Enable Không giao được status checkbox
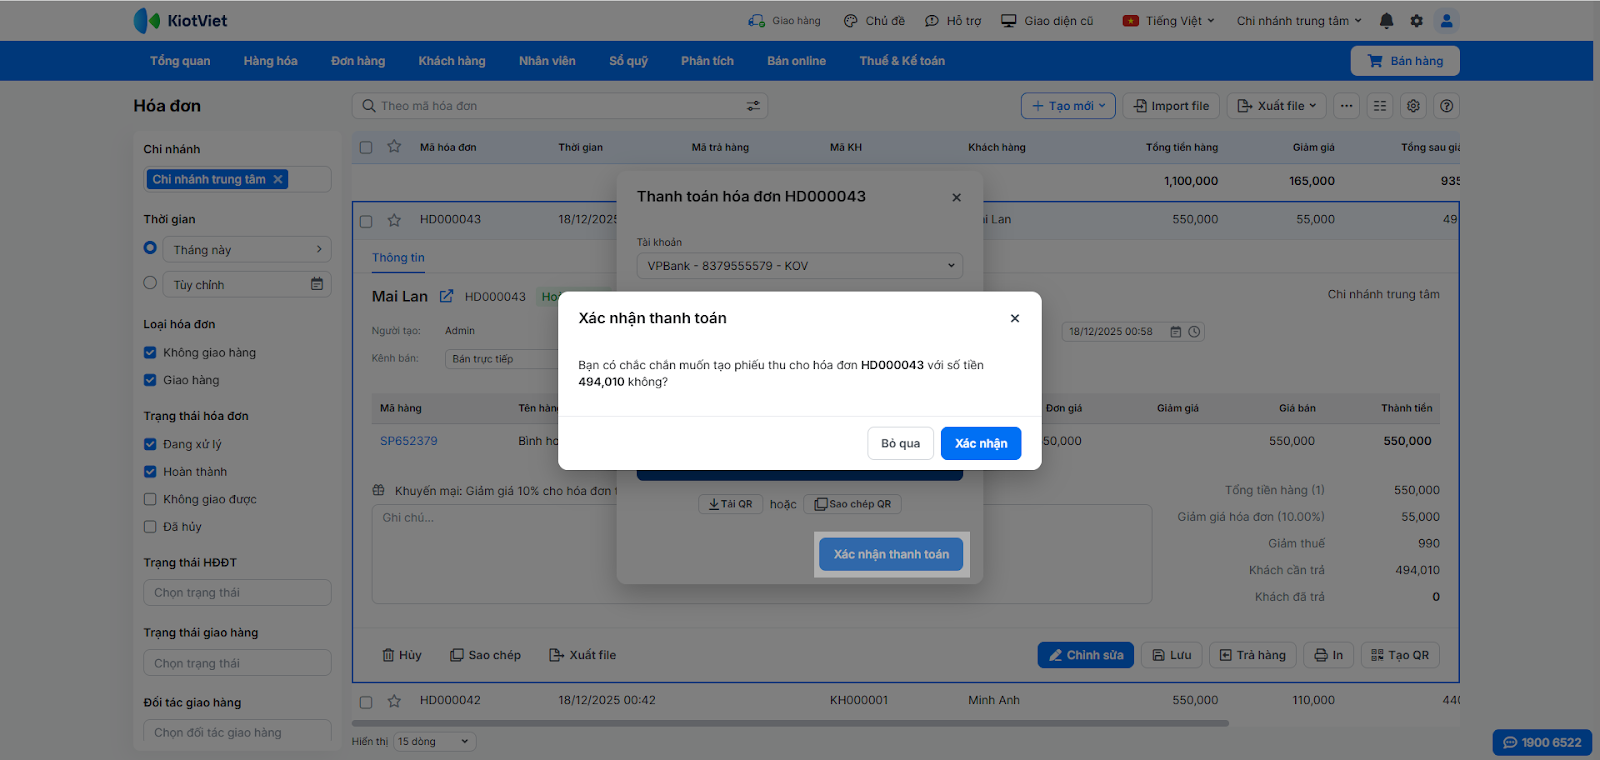The image size is (1600, 760). (150, 499)
